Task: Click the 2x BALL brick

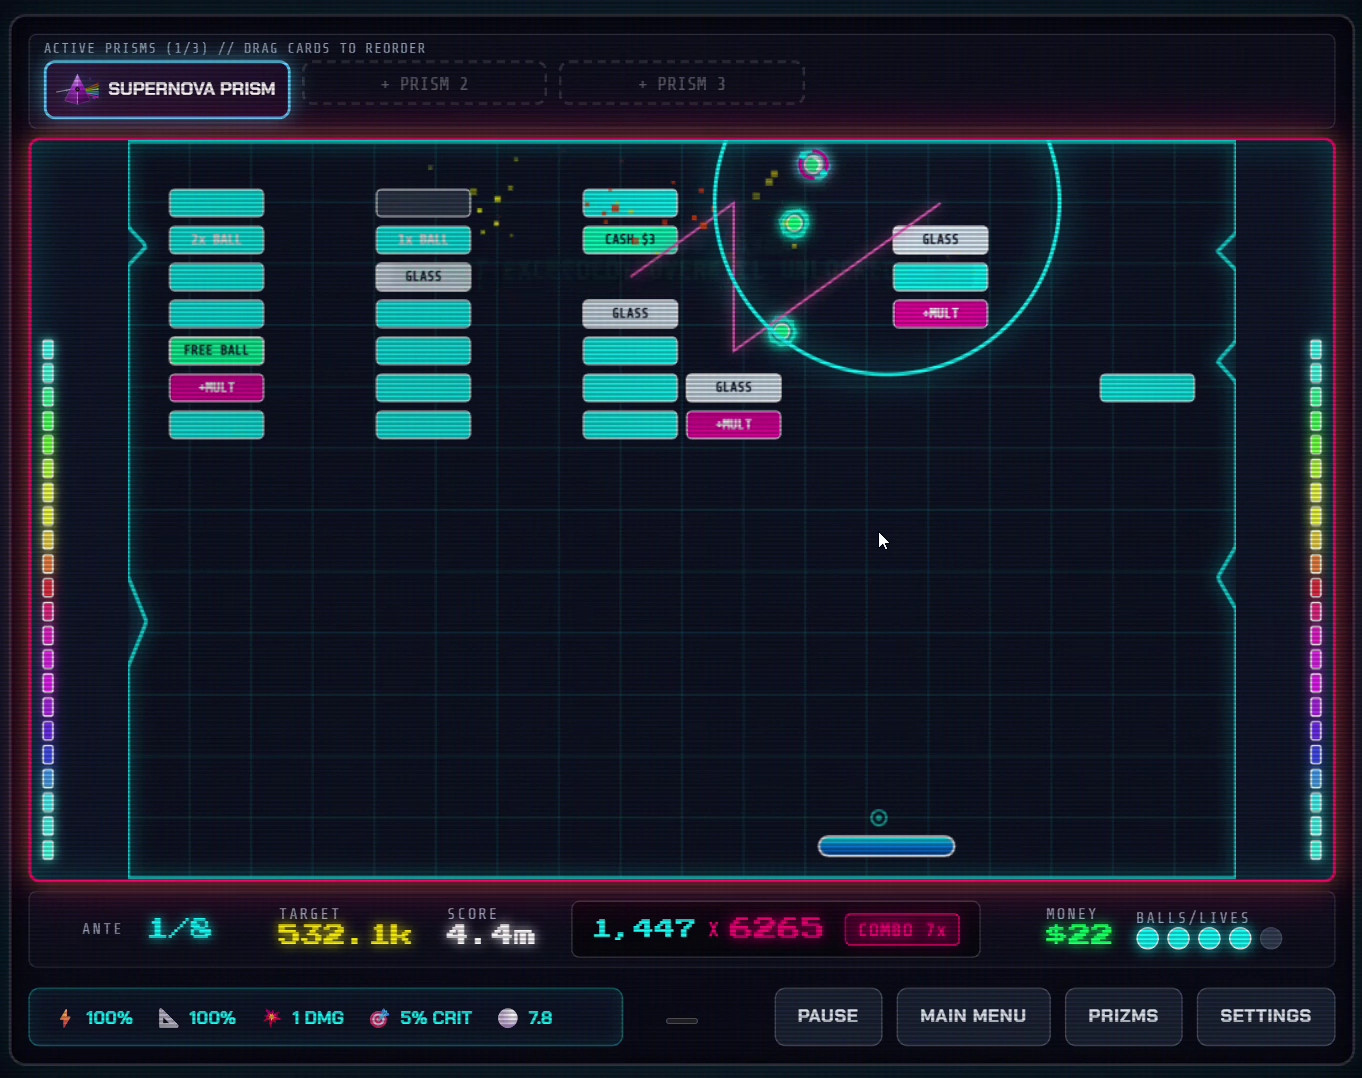Action: (216, 240)
